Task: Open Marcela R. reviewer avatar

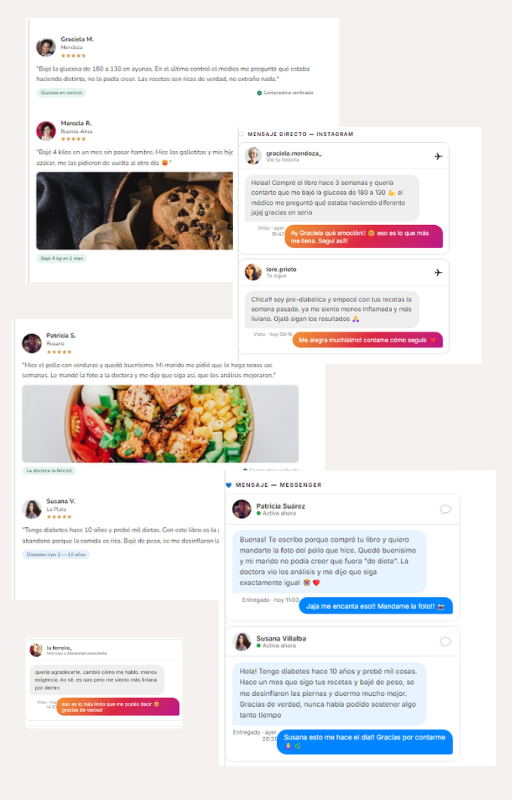Action: coord(45,131)
